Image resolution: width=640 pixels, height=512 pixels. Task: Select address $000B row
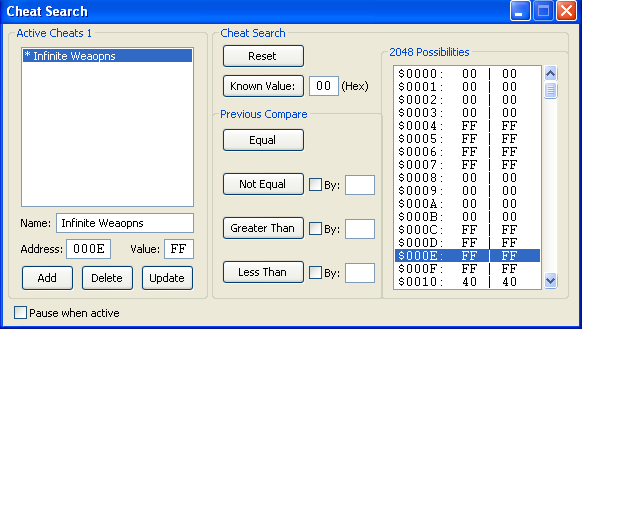click(467, 217)
